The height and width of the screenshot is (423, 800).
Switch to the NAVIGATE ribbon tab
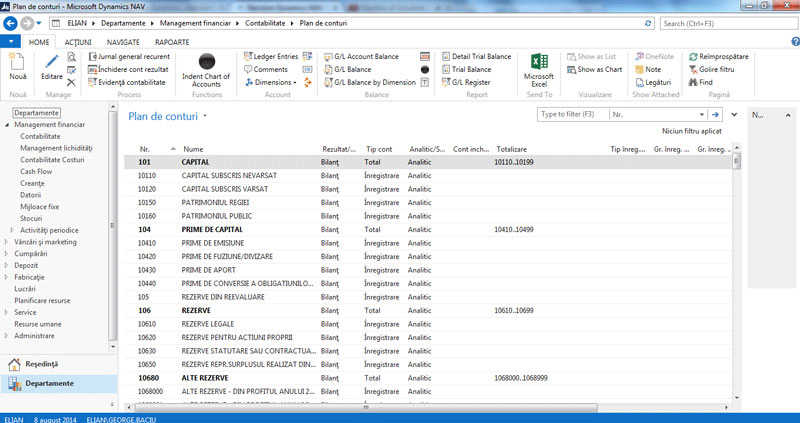(x=123, y=42)
